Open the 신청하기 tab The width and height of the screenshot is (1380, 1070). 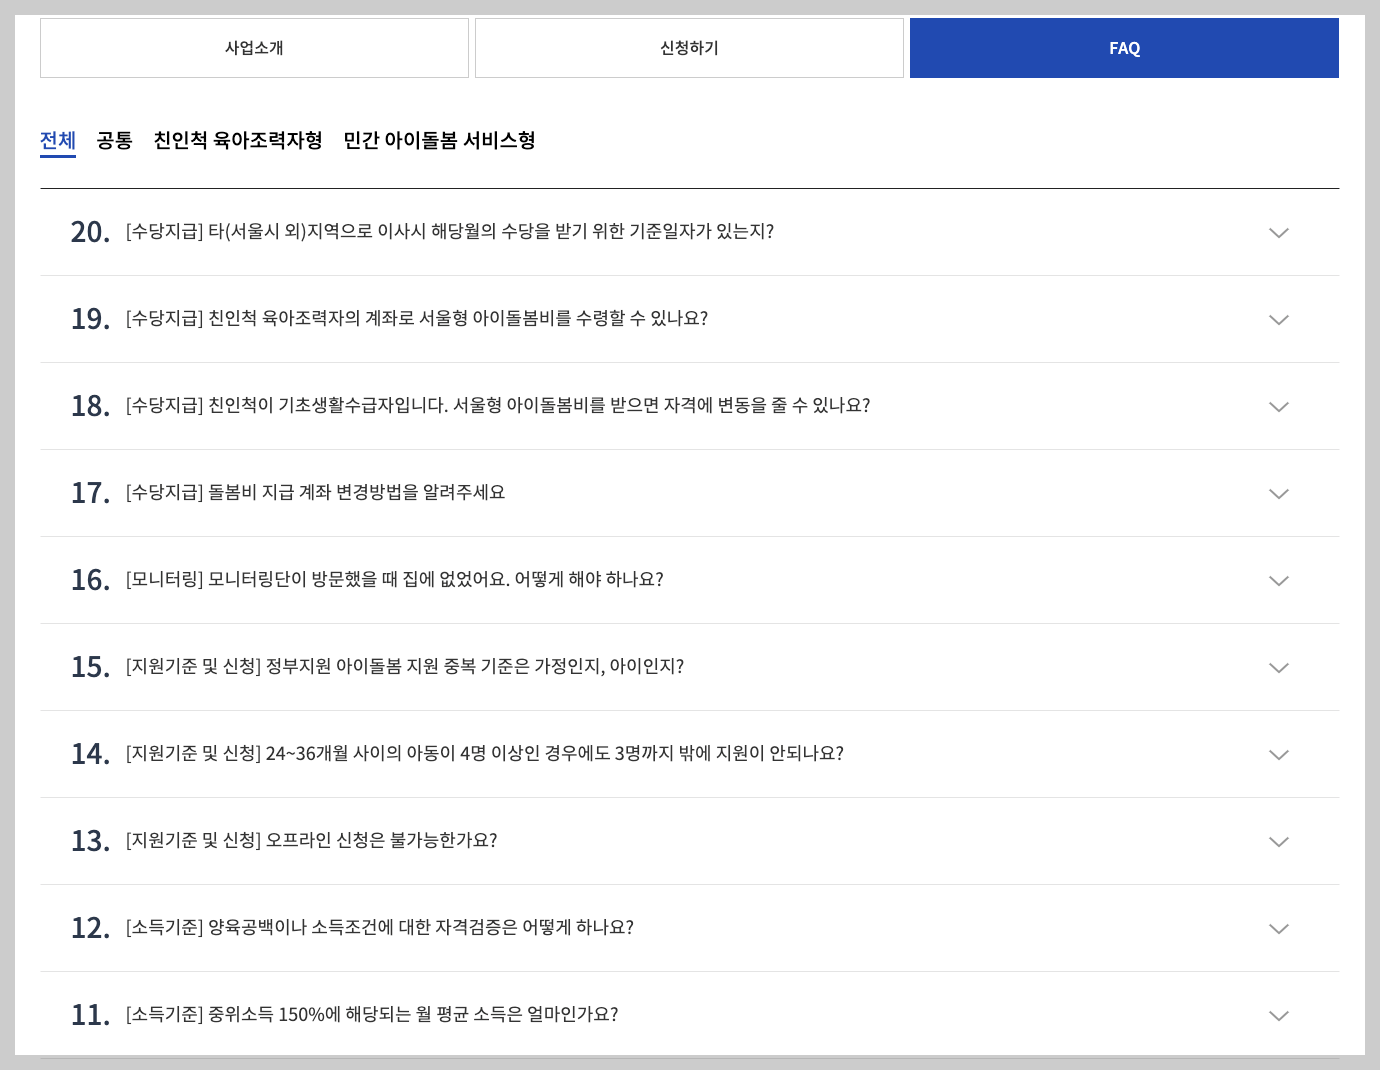click(689, 47)
